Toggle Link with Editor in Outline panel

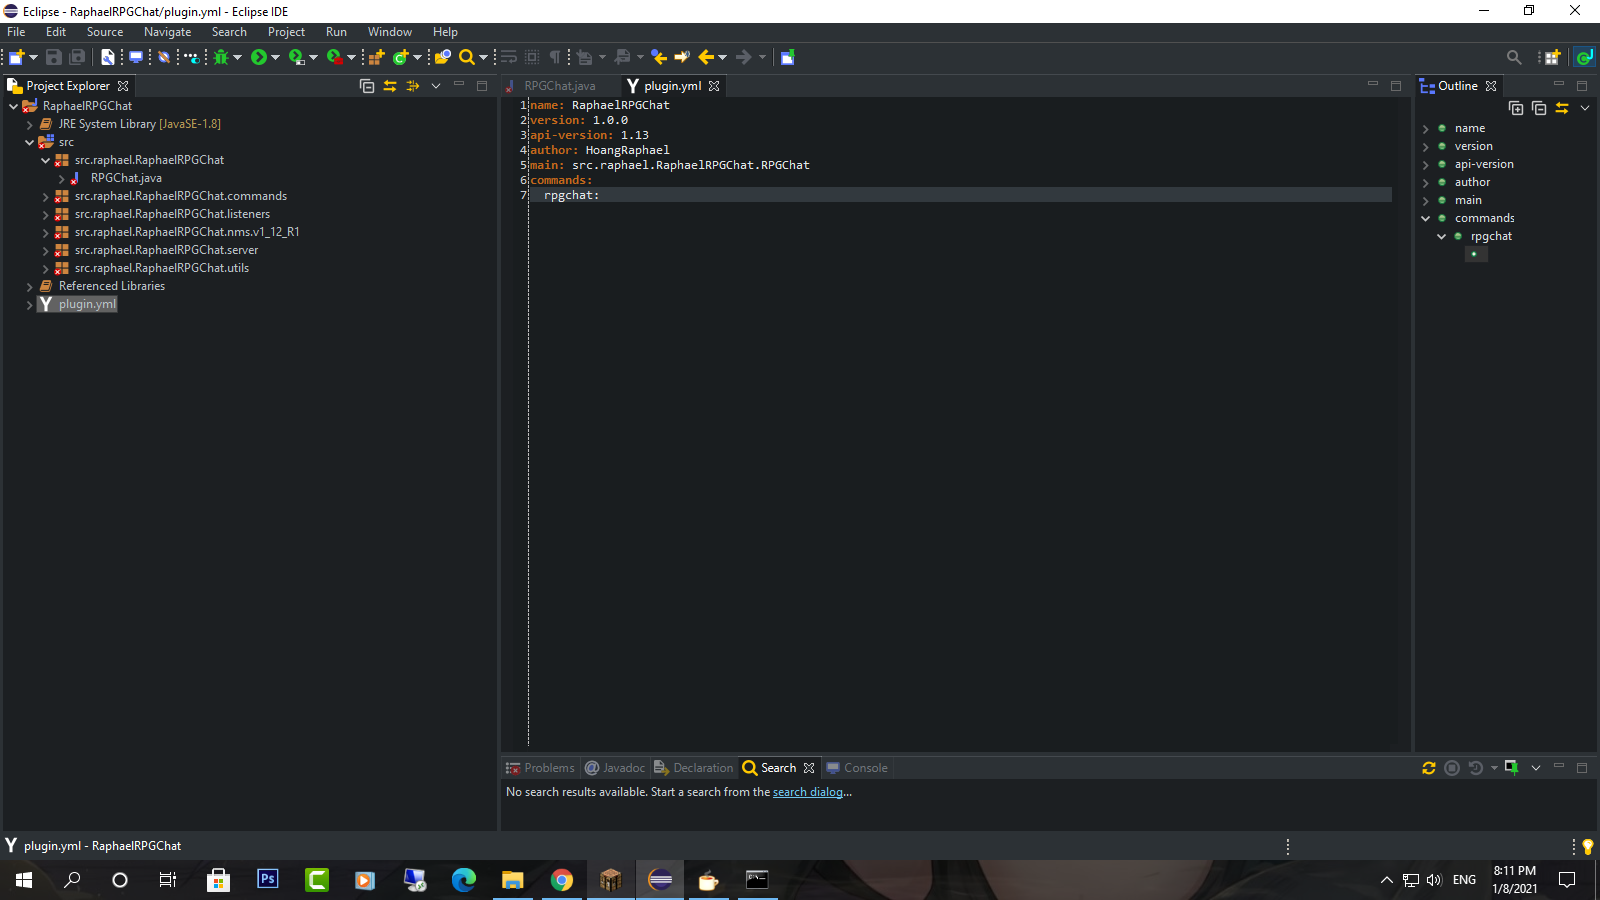click(1562, 108)
